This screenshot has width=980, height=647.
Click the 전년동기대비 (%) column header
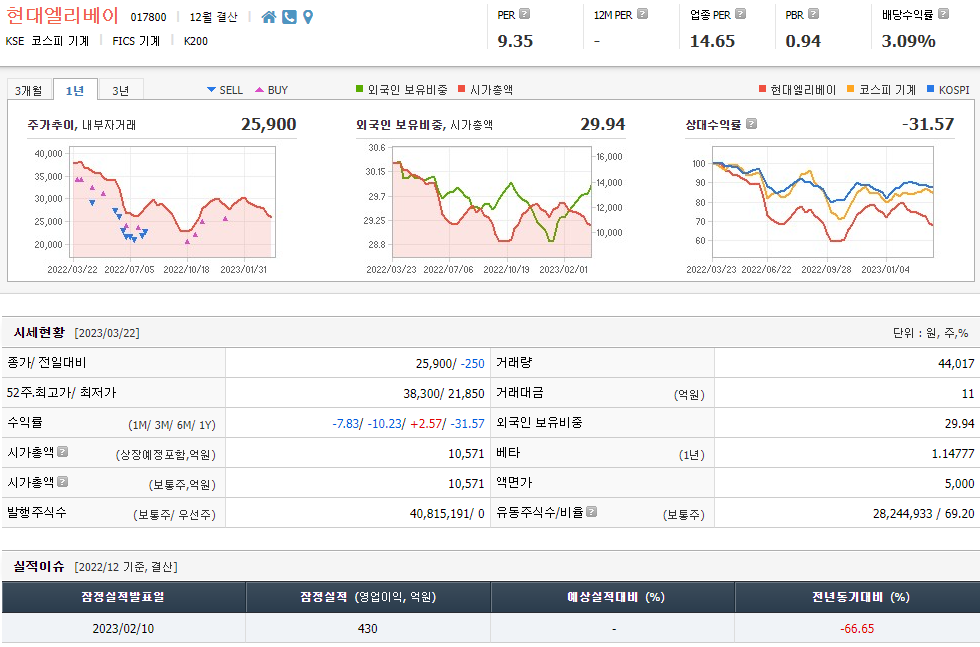tap(860, 597)
